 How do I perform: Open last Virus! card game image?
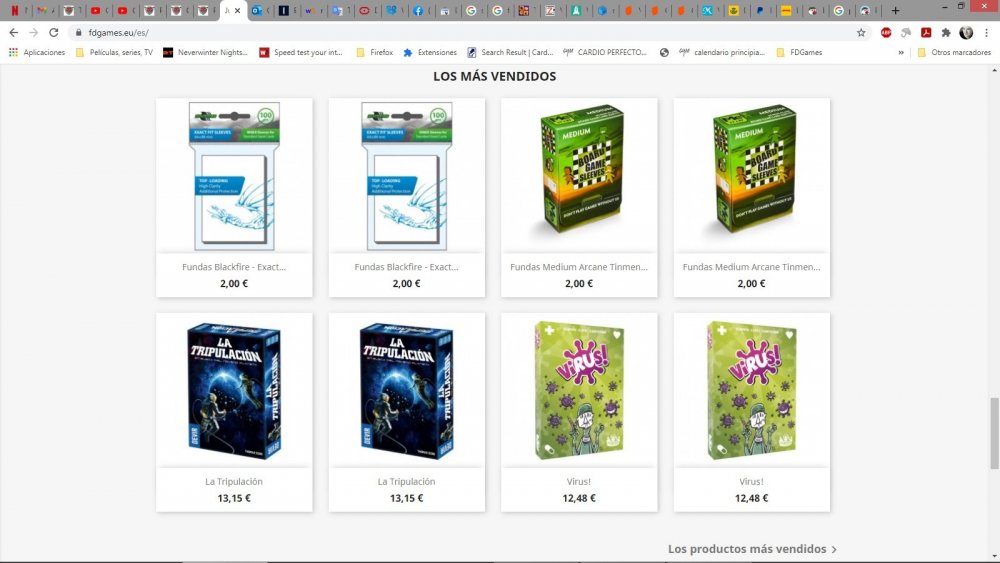[751, 390]
